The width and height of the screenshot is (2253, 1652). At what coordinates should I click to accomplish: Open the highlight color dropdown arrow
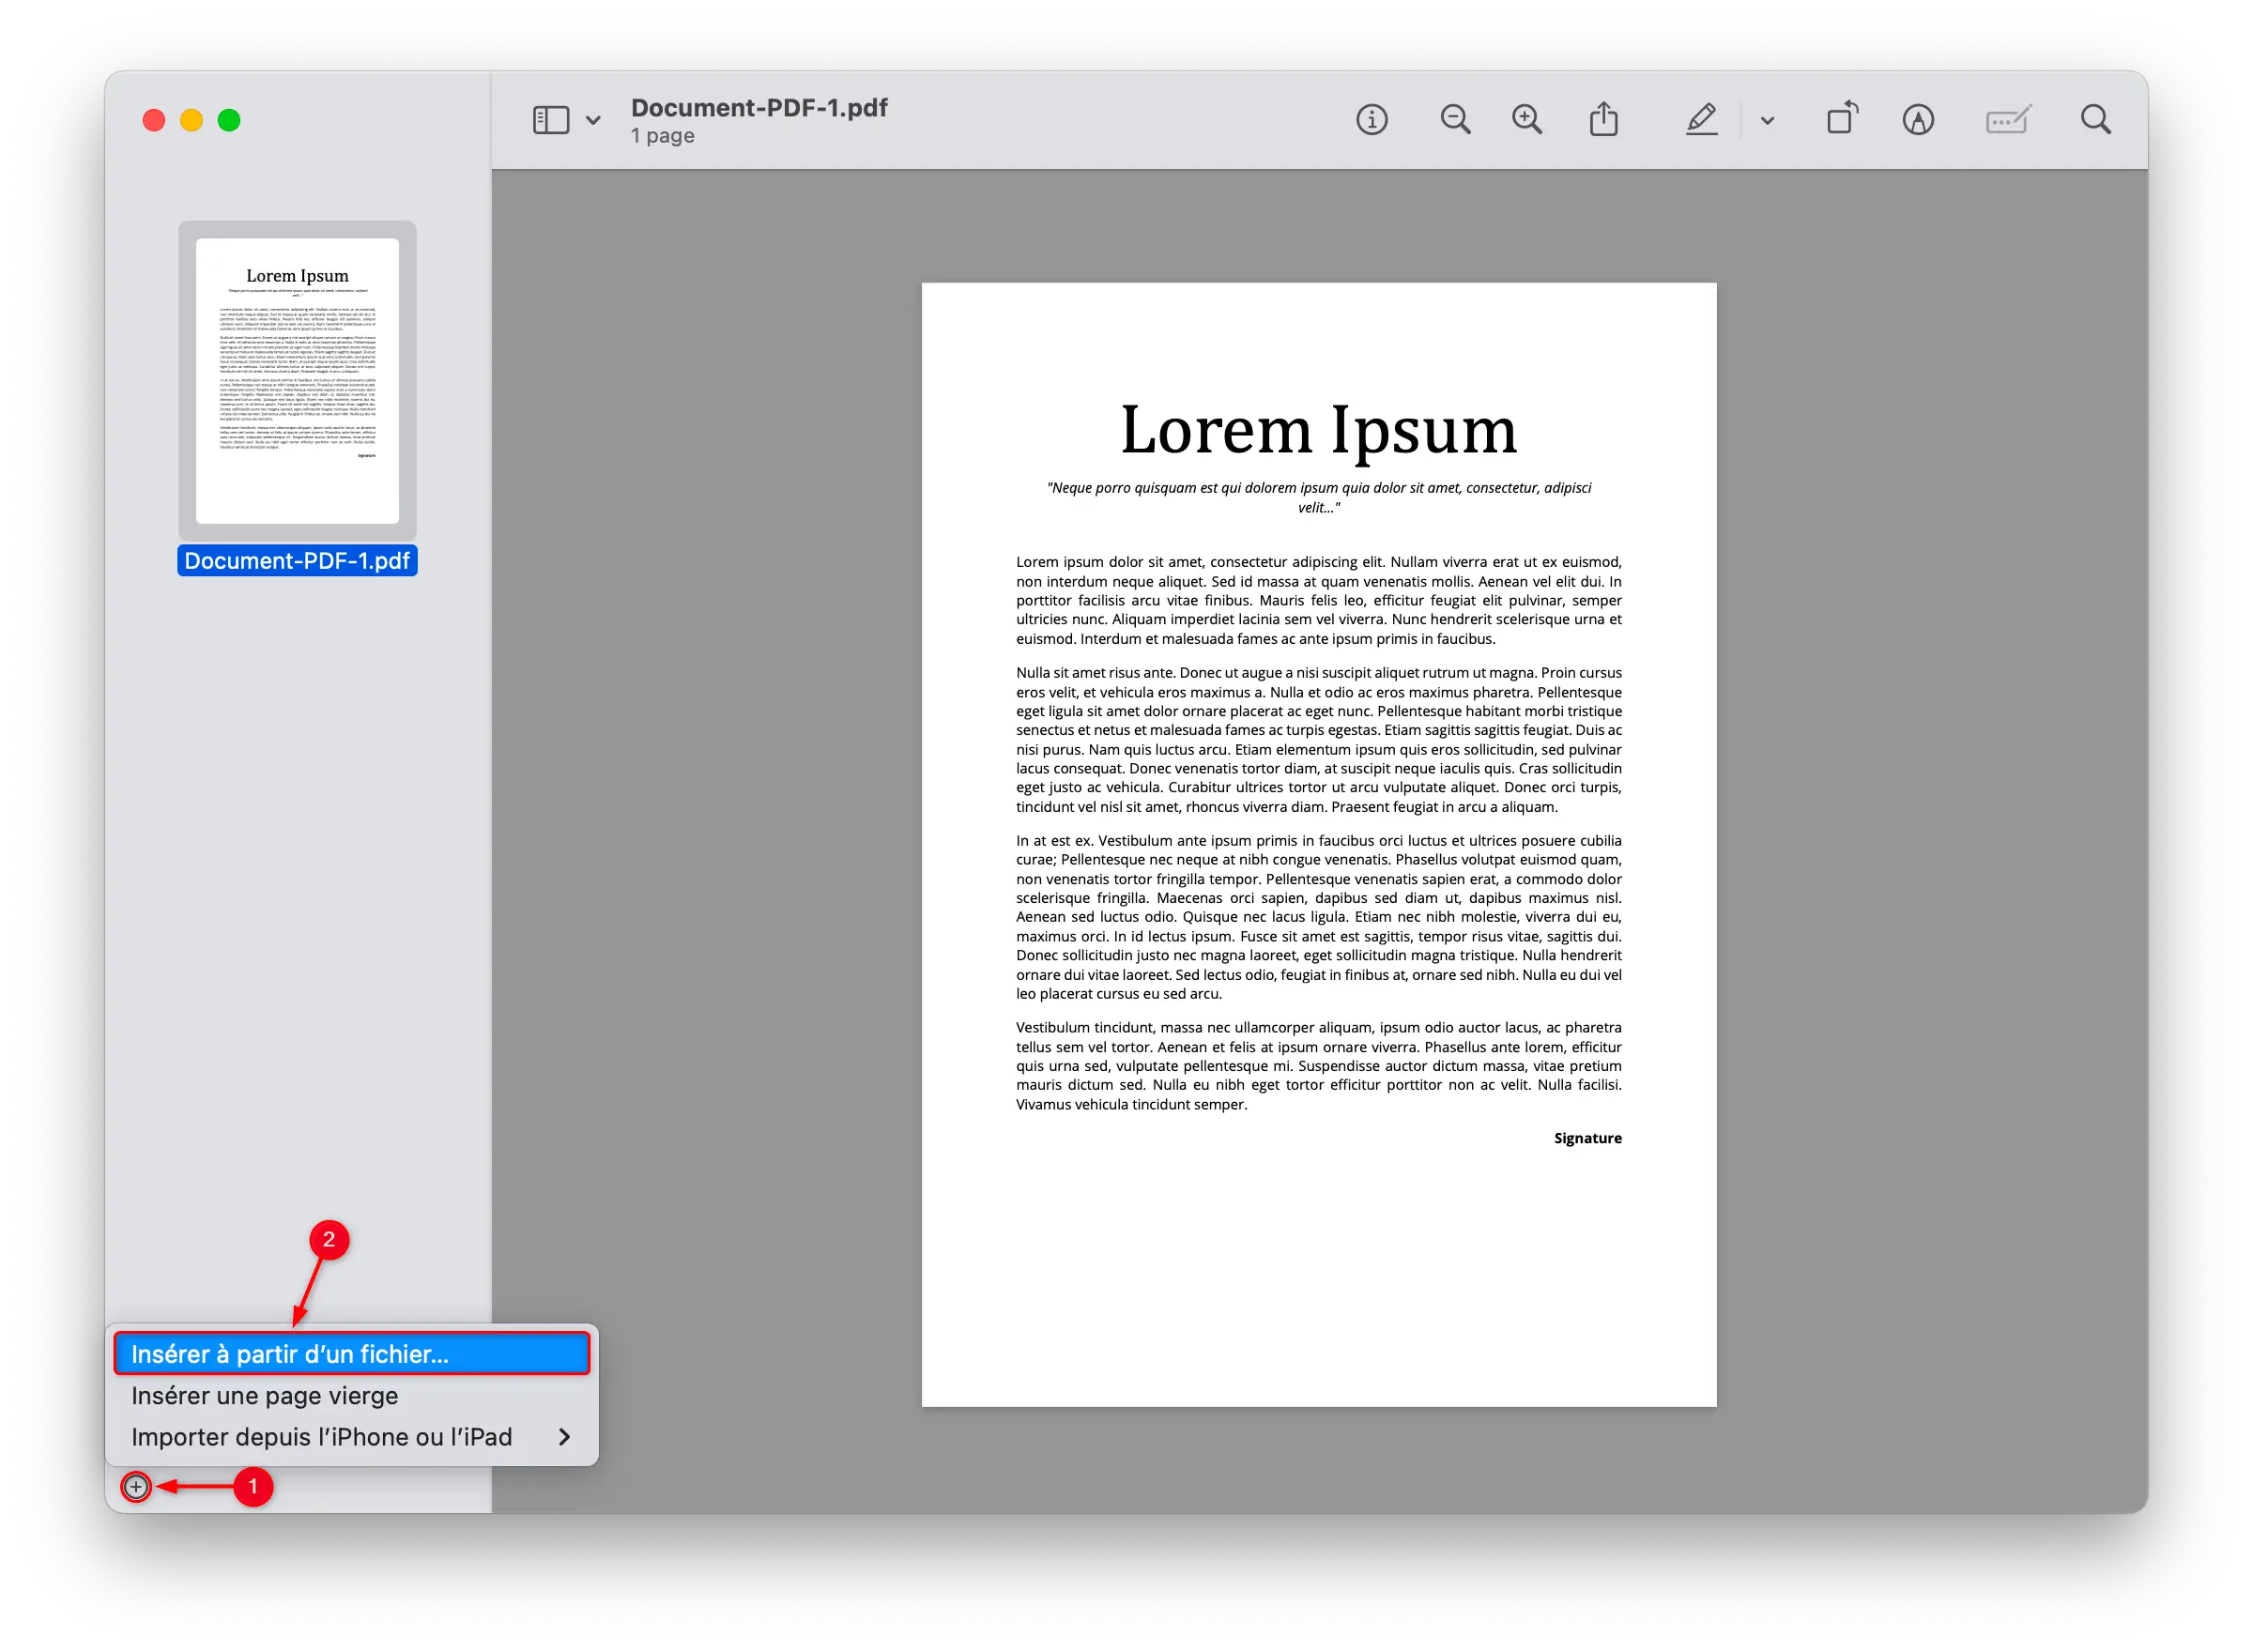click(1767, 121)
